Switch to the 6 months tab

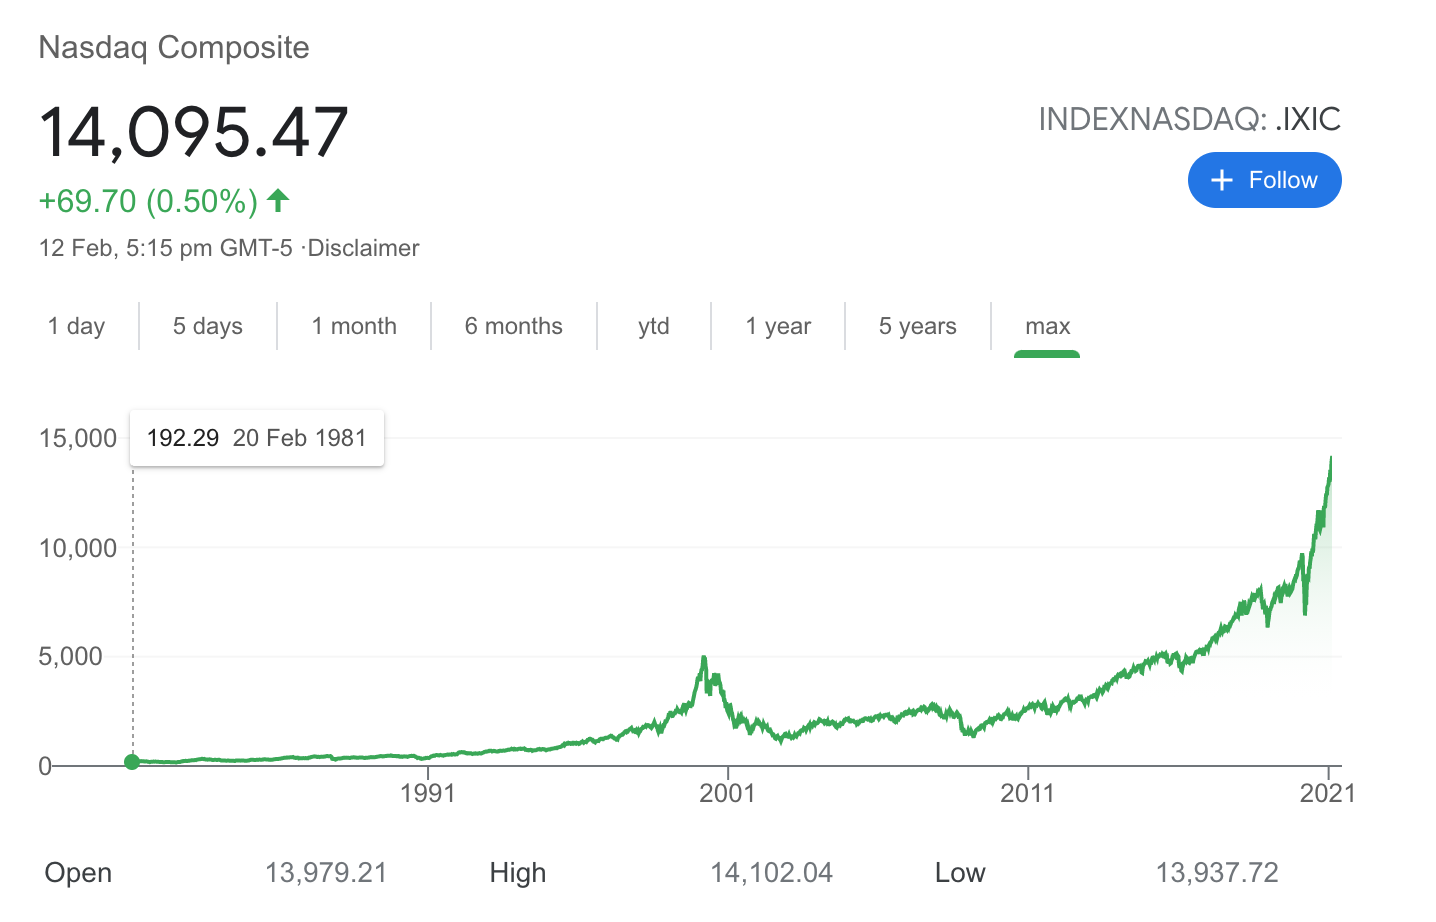pyautogui.click(x=514, y=326)
